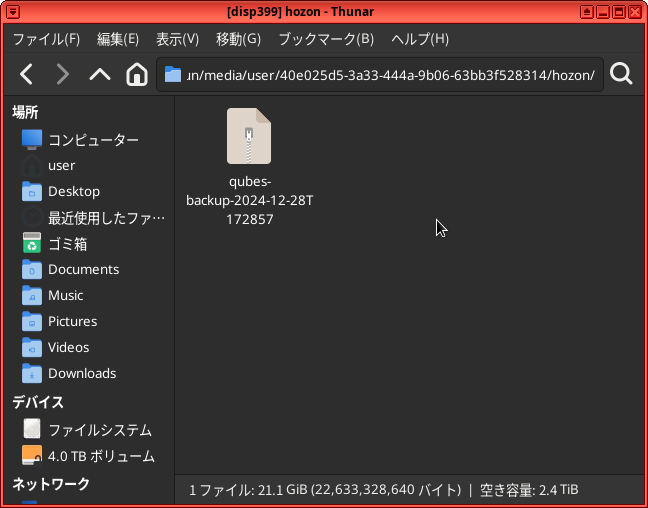Click the 4.0 TB ボリューム drive icon
648x508 pixels.
[32, 455]
